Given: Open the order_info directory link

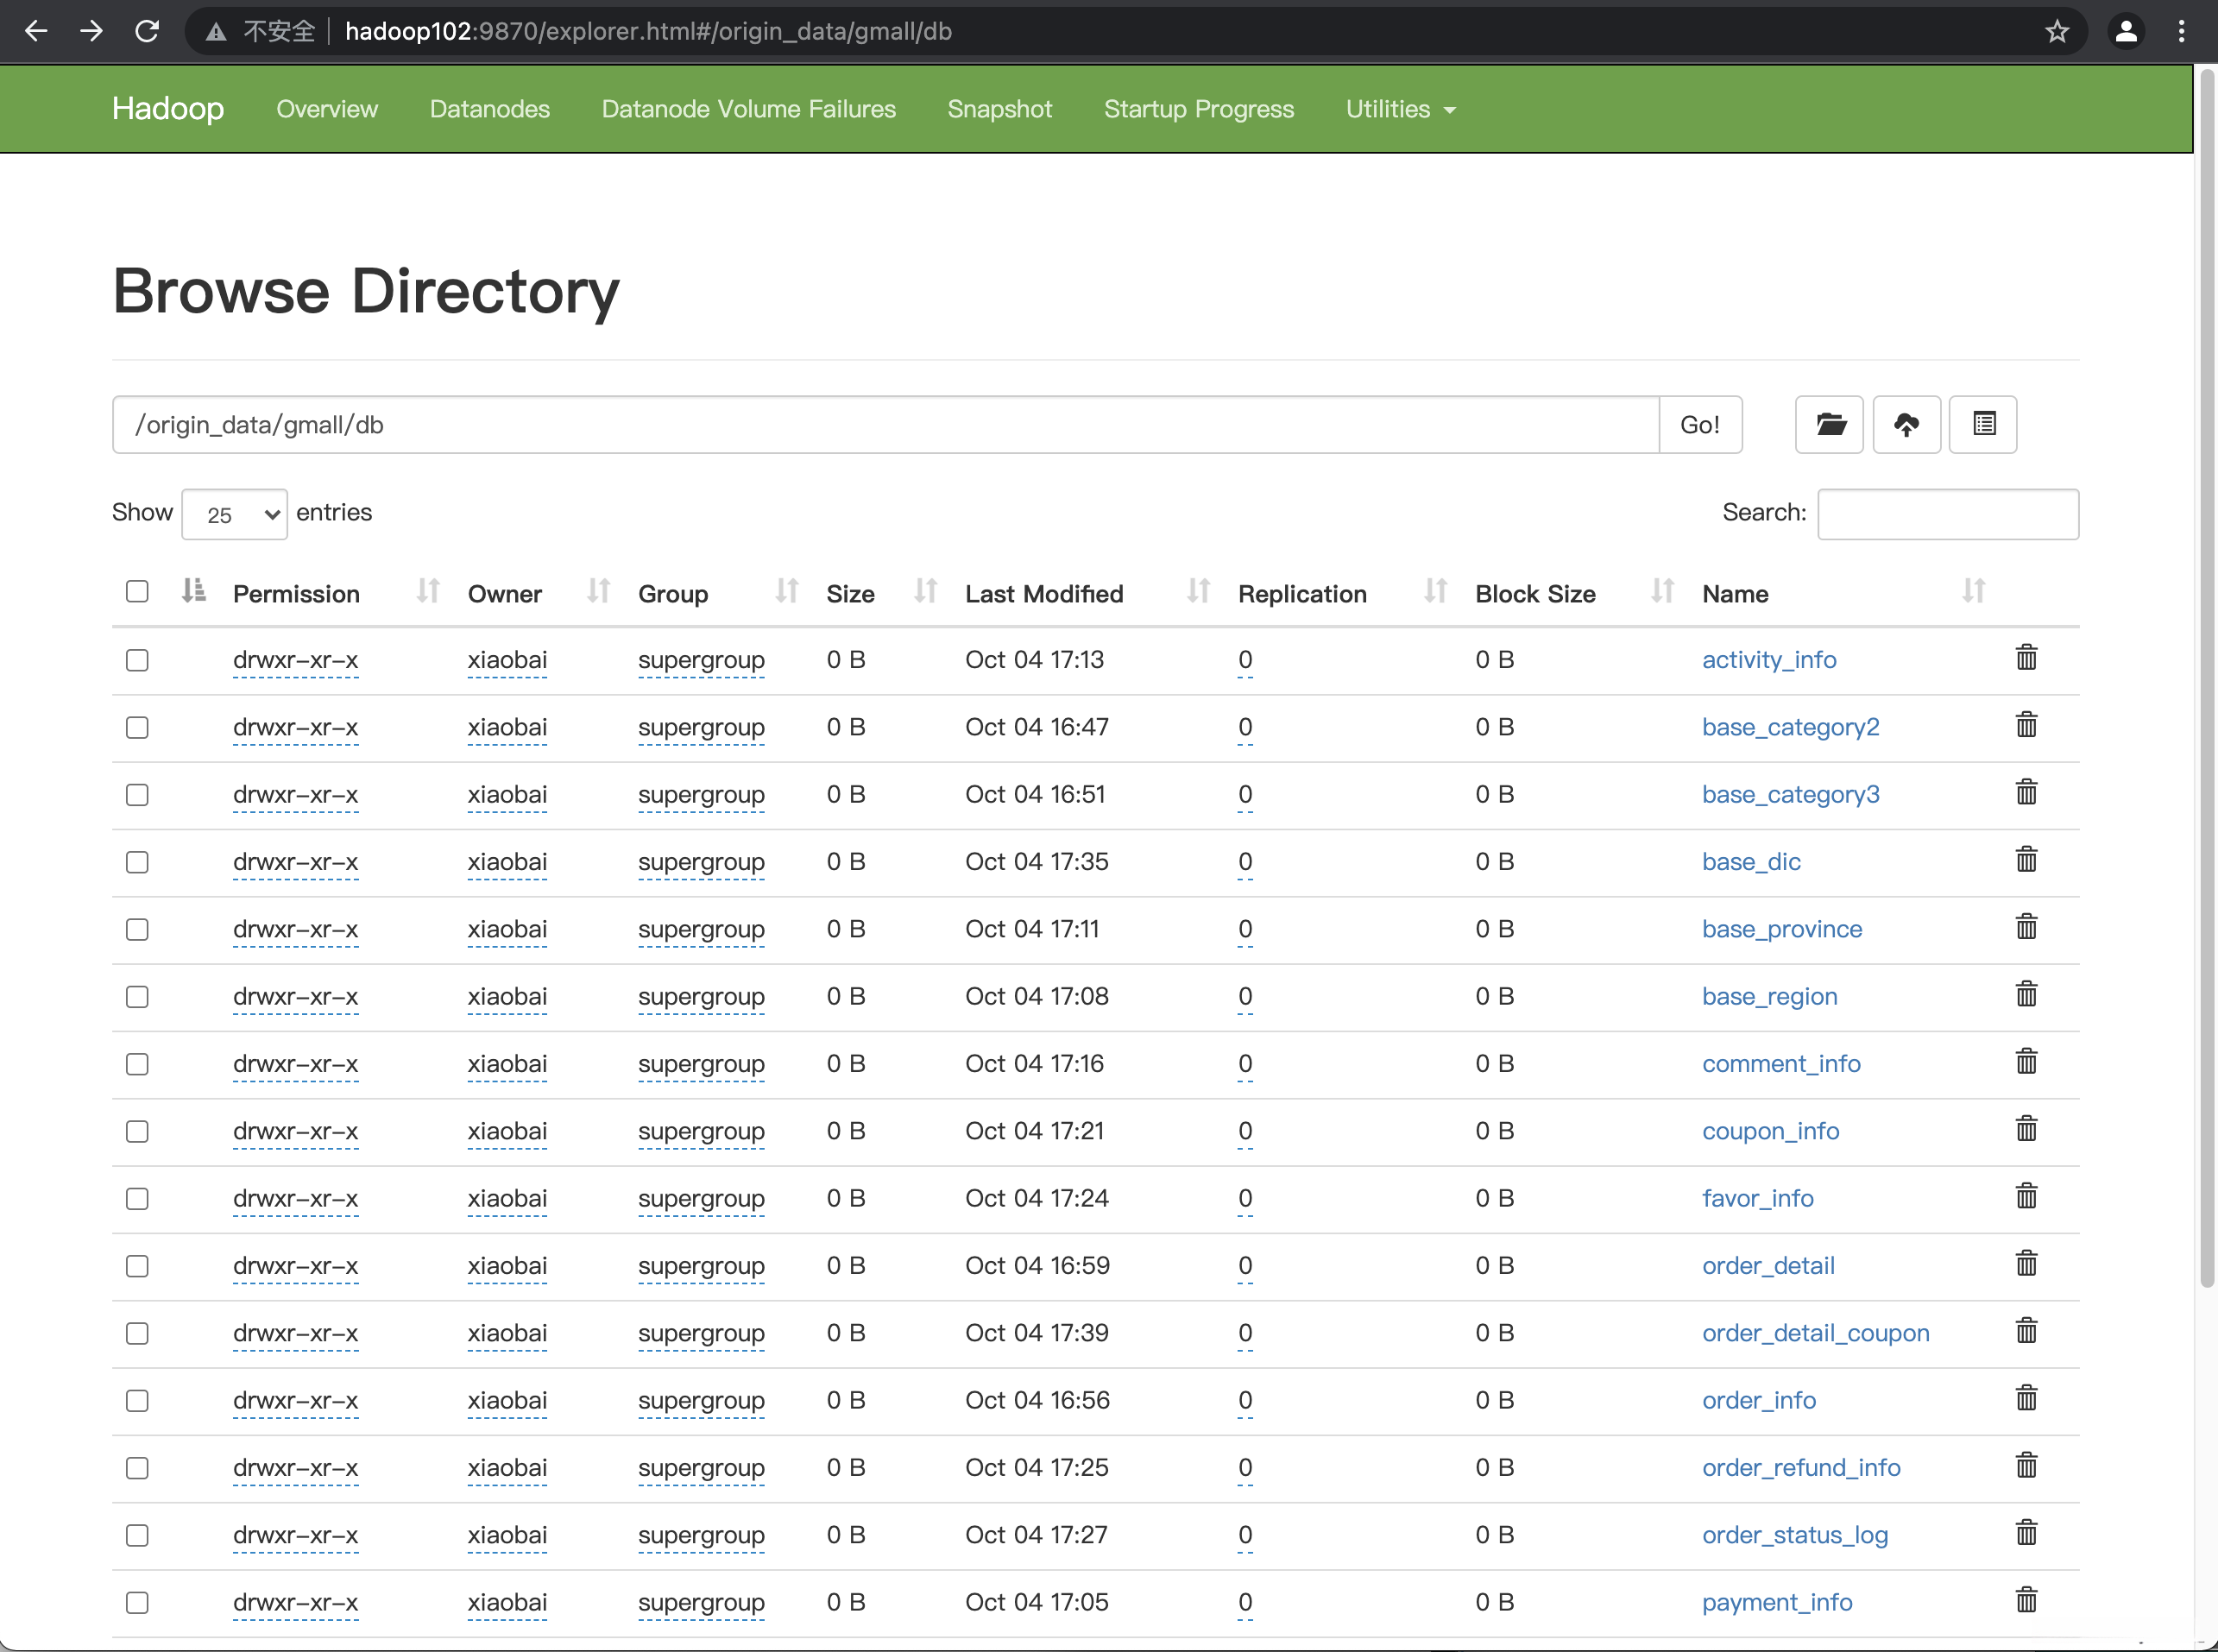Looking at the screenshot, I should click(1758, 1400).
